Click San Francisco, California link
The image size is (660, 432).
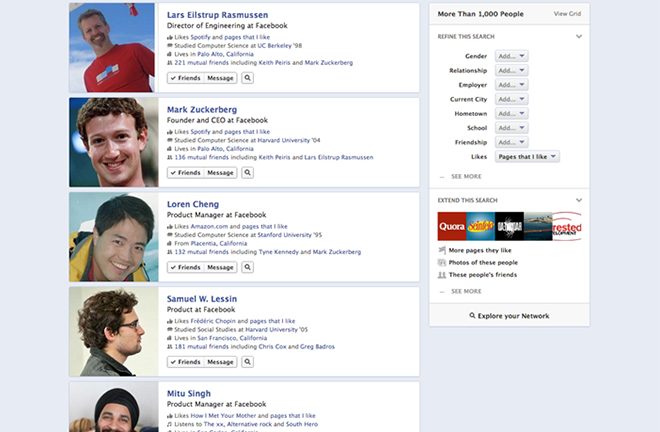[232, 338]
